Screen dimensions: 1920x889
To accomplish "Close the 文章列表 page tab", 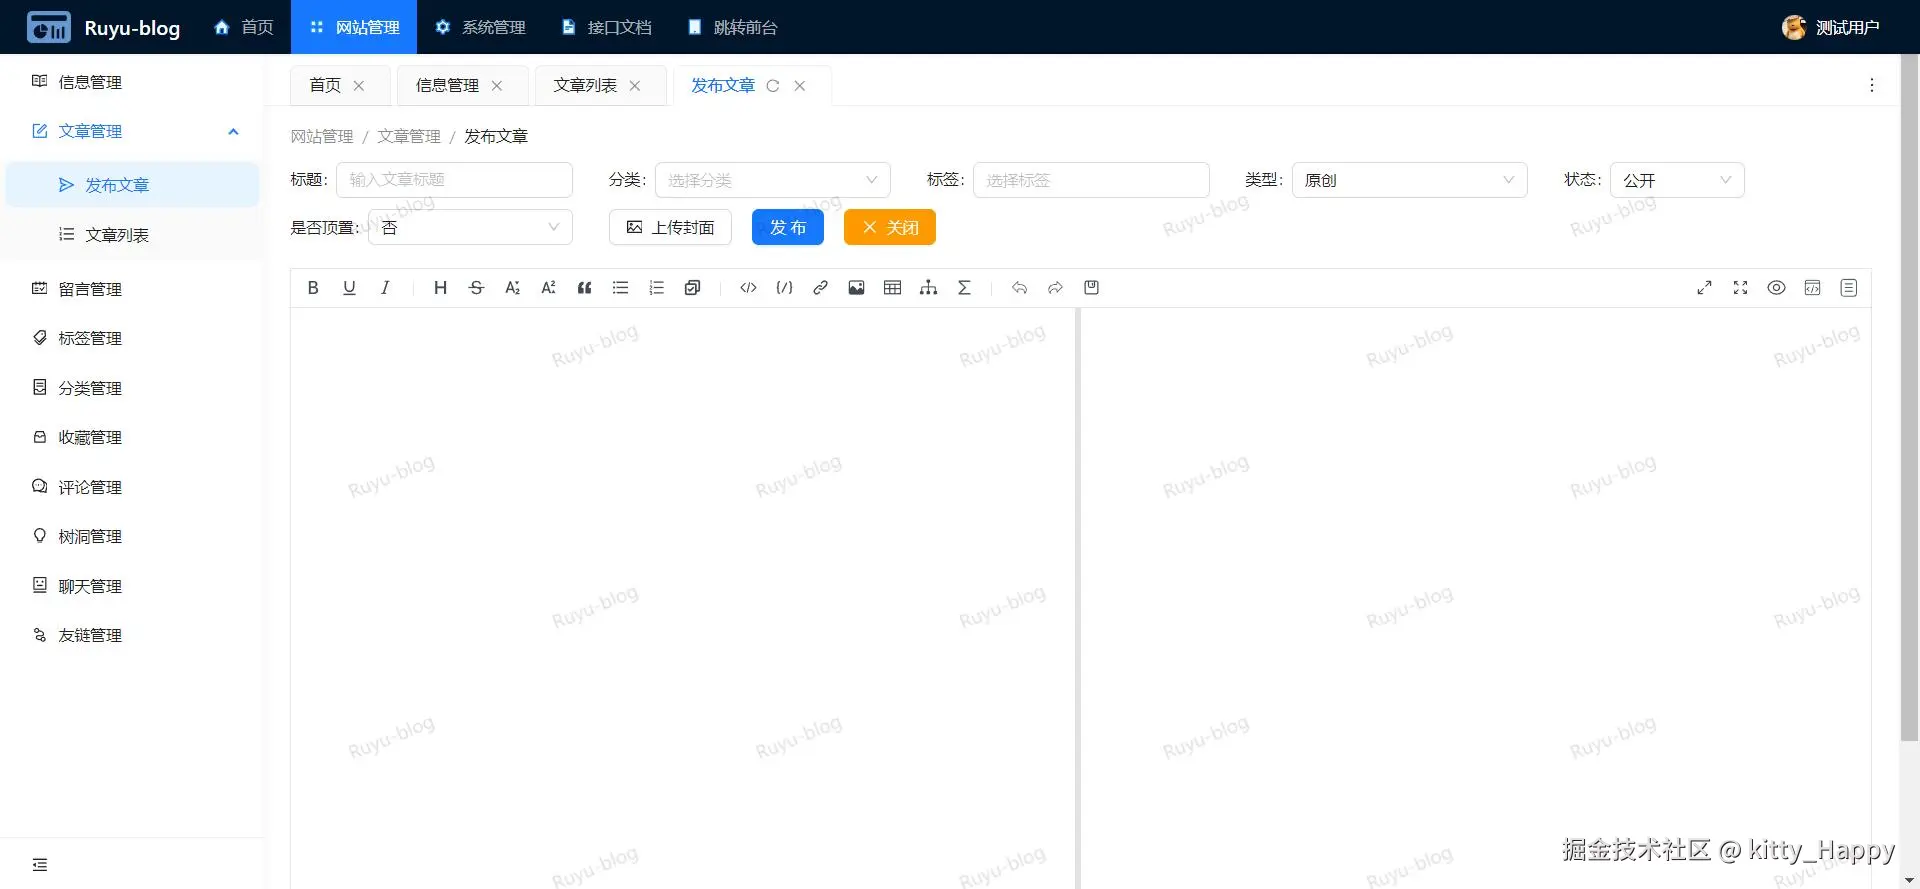I will tap(635, 86).
